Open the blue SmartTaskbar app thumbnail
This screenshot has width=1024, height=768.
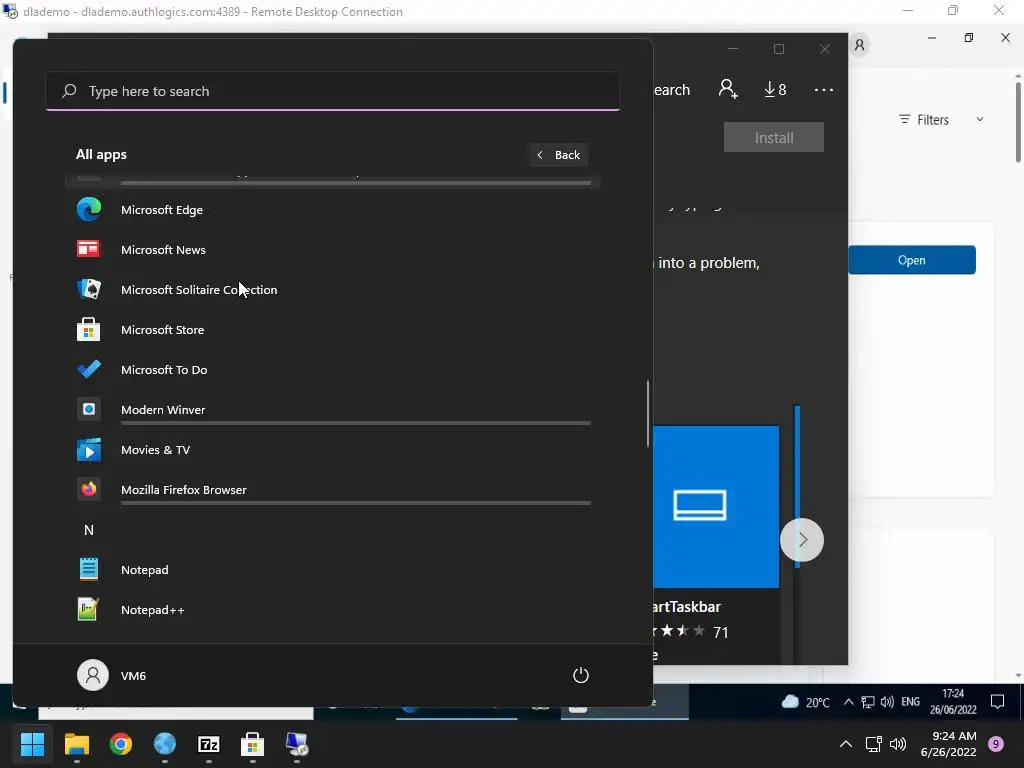point(716,506)
